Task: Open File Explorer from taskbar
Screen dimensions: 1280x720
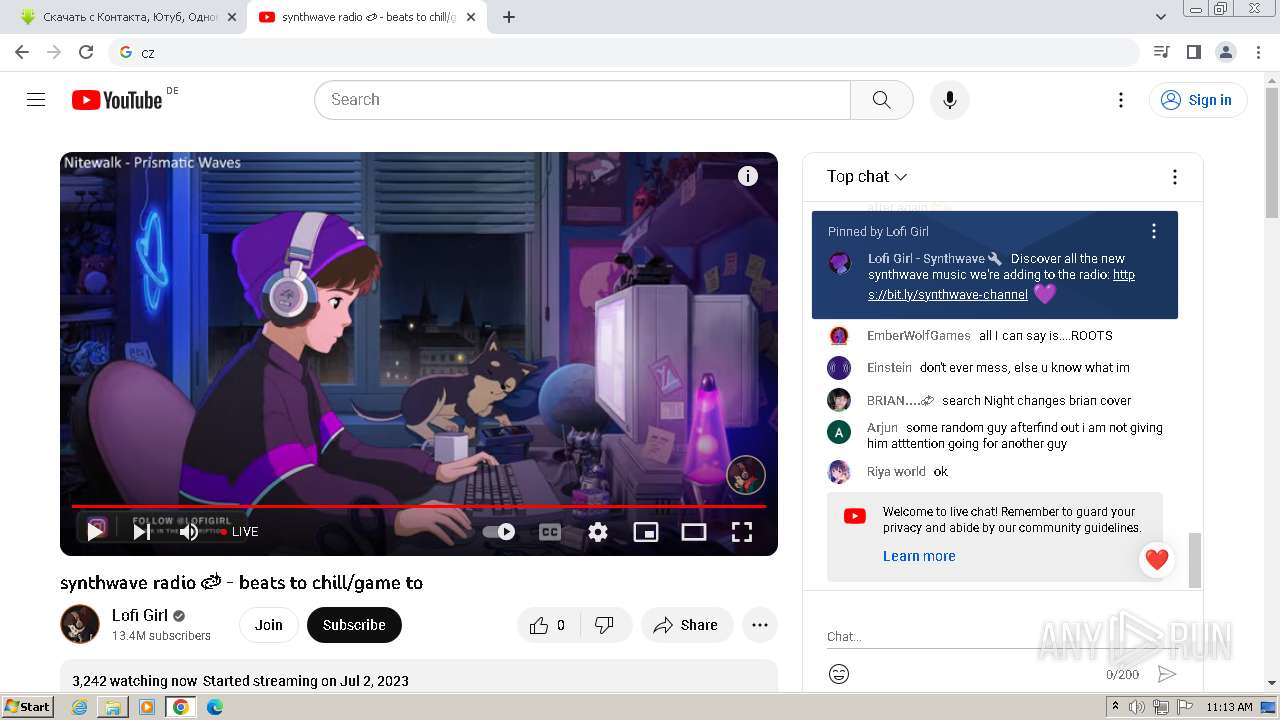Action: (113, 707)
